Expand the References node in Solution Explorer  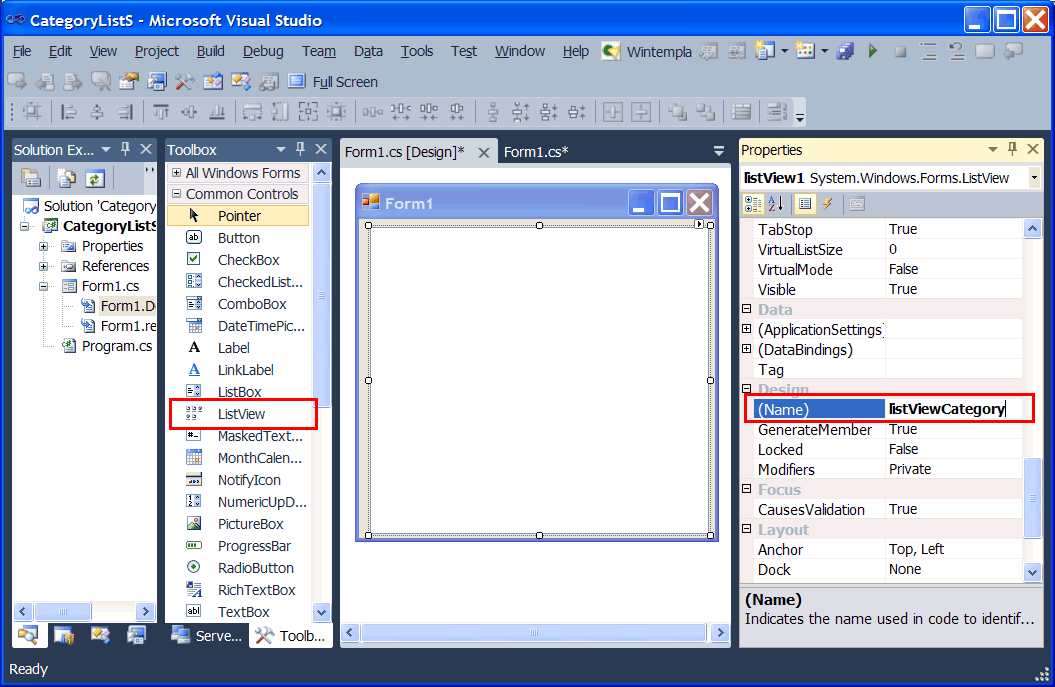click(44, 266)
